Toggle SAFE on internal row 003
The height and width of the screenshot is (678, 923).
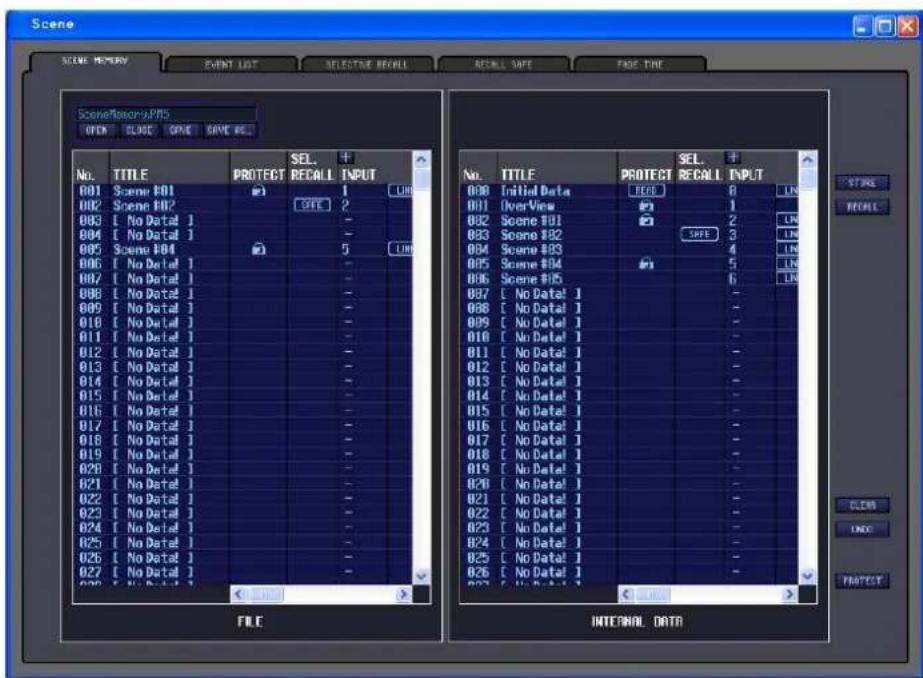(699, 234)
